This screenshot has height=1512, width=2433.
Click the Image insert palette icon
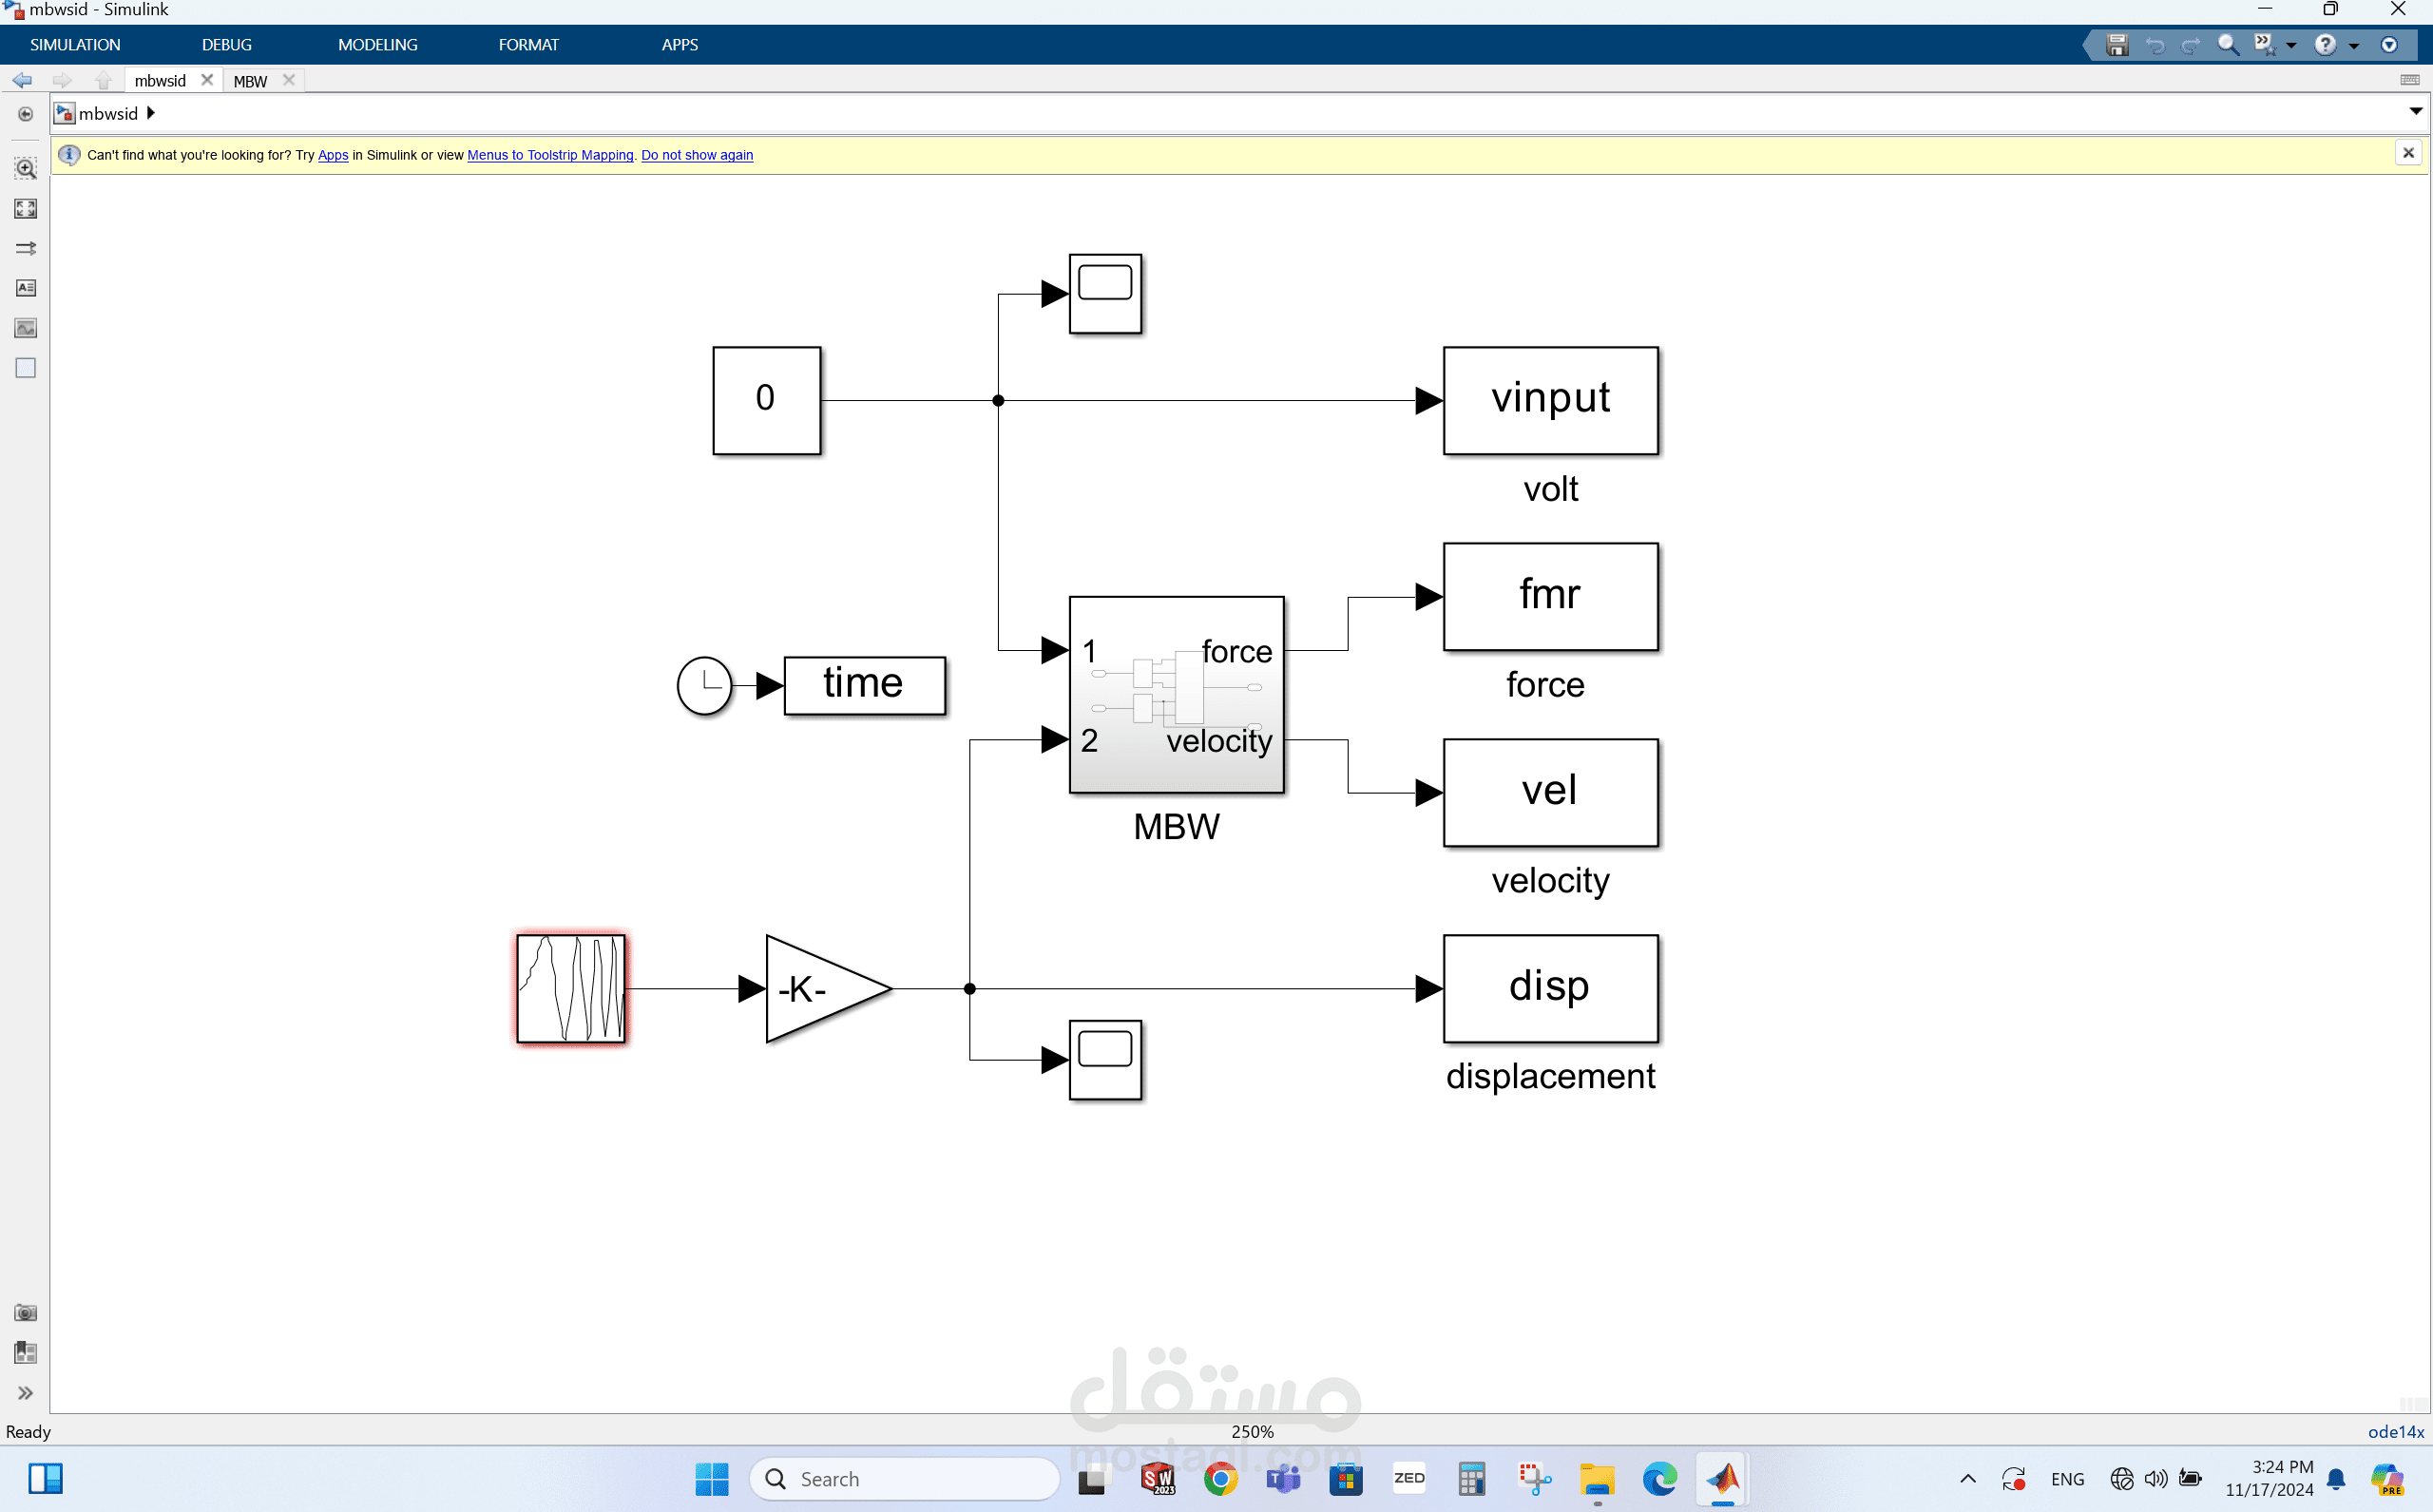25,328
